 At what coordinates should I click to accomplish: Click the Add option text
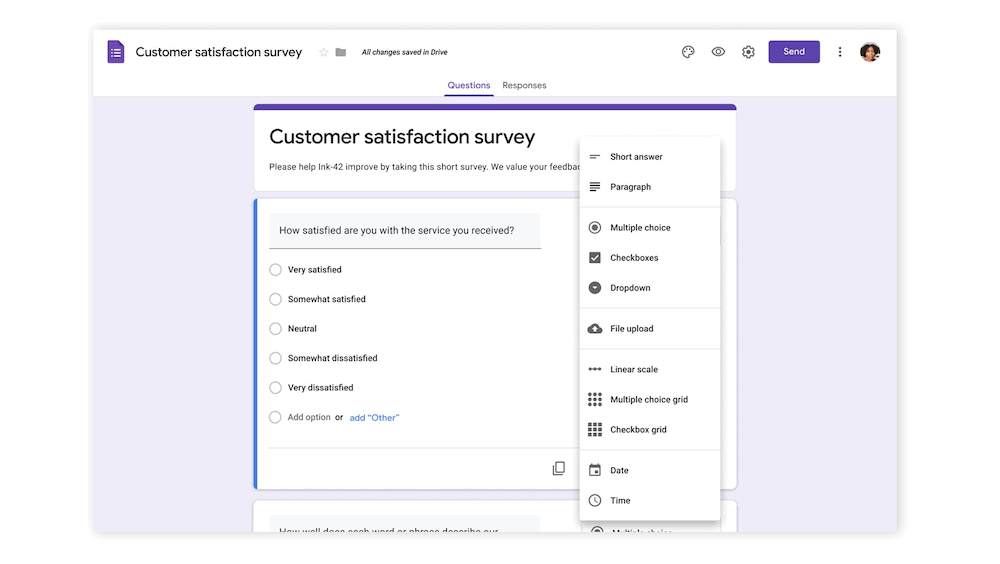click(309, 417)
